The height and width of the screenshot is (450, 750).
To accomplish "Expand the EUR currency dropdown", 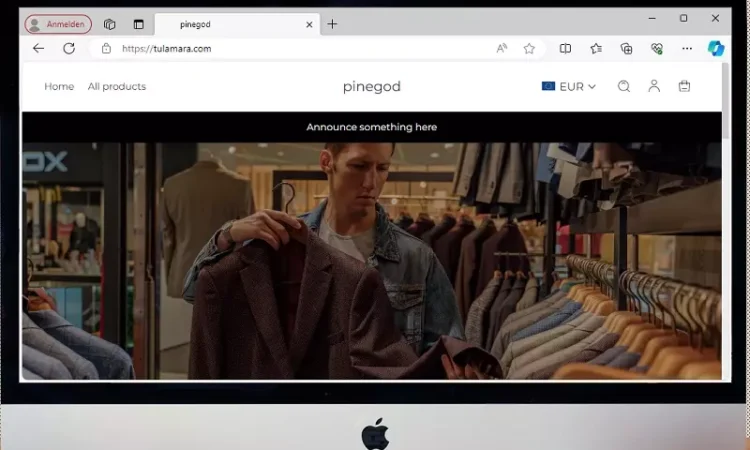I will (x=569, y=87).
